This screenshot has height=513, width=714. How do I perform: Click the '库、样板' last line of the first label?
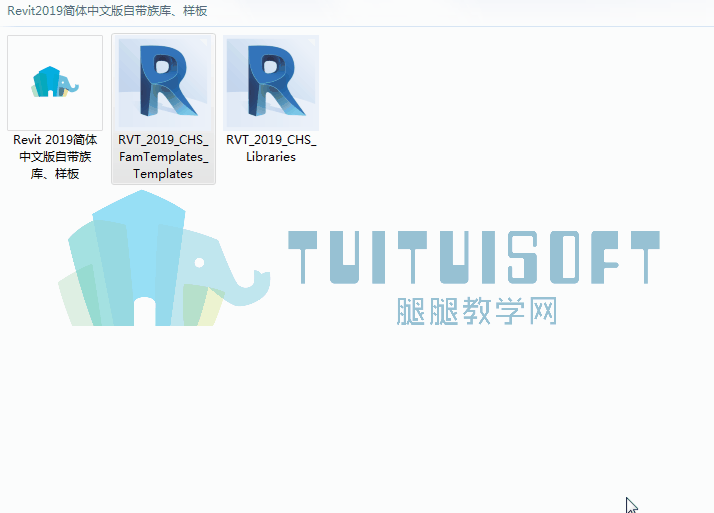(55, 173)
